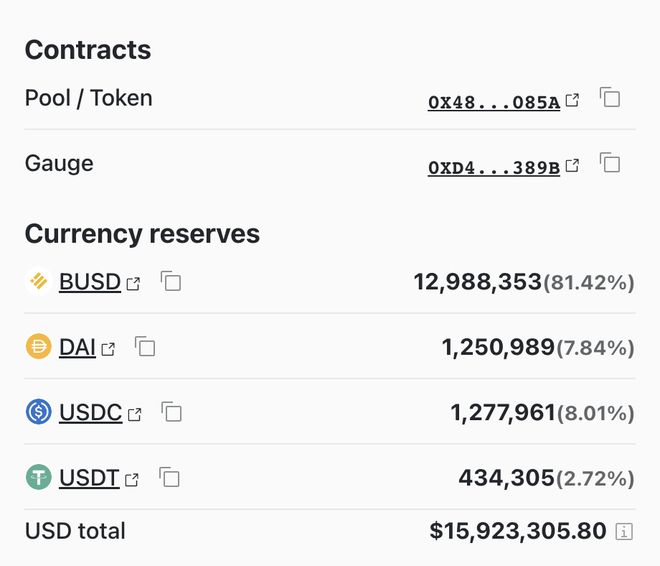
Task: Click the USDC token logo
Action: (38, 412)
